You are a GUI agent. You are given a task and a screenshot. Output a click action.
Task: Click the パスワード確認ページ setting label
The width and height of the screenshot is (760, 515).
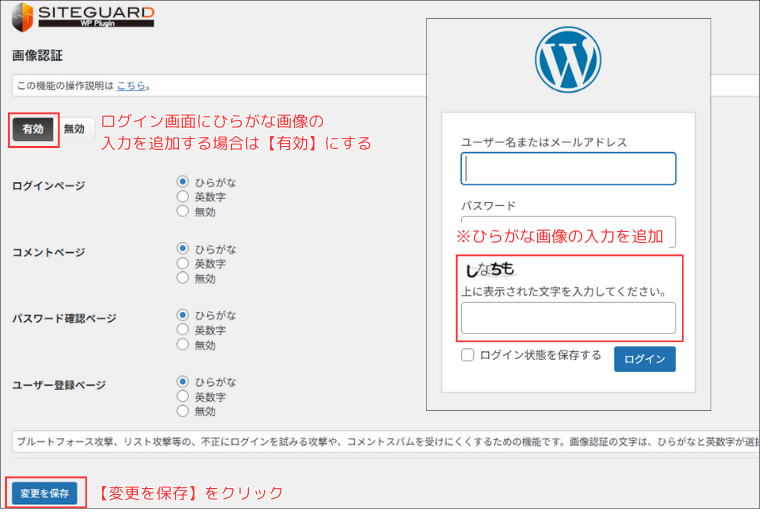64,319
